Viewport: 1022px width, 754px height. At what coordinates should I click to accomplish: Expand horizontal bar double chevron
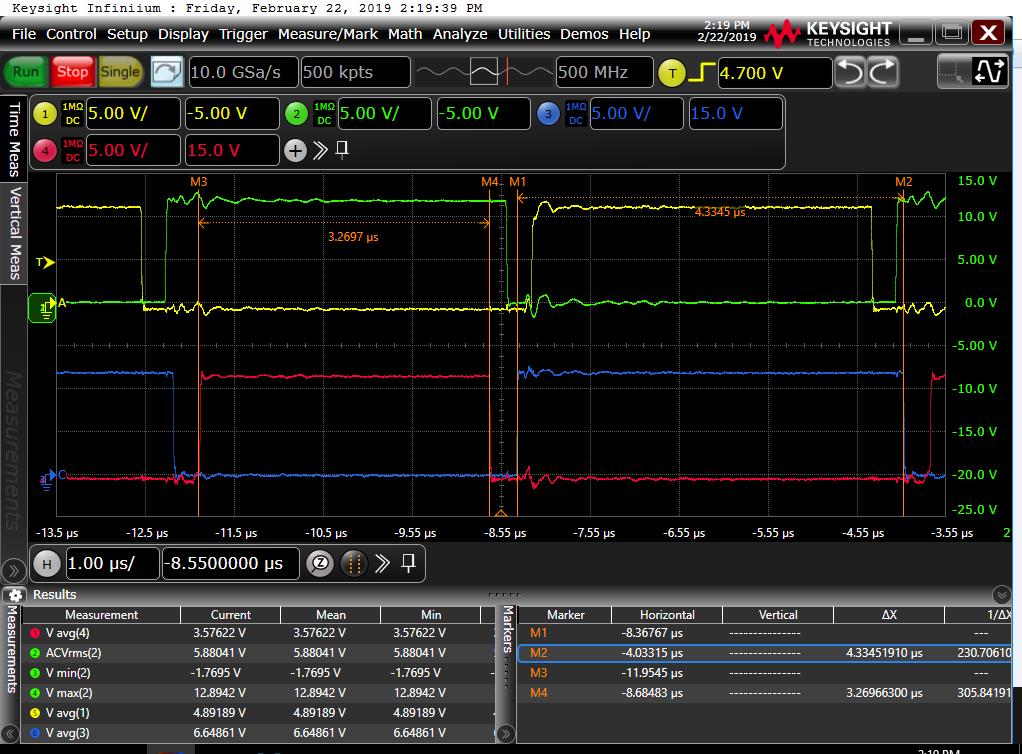[383, 563]
